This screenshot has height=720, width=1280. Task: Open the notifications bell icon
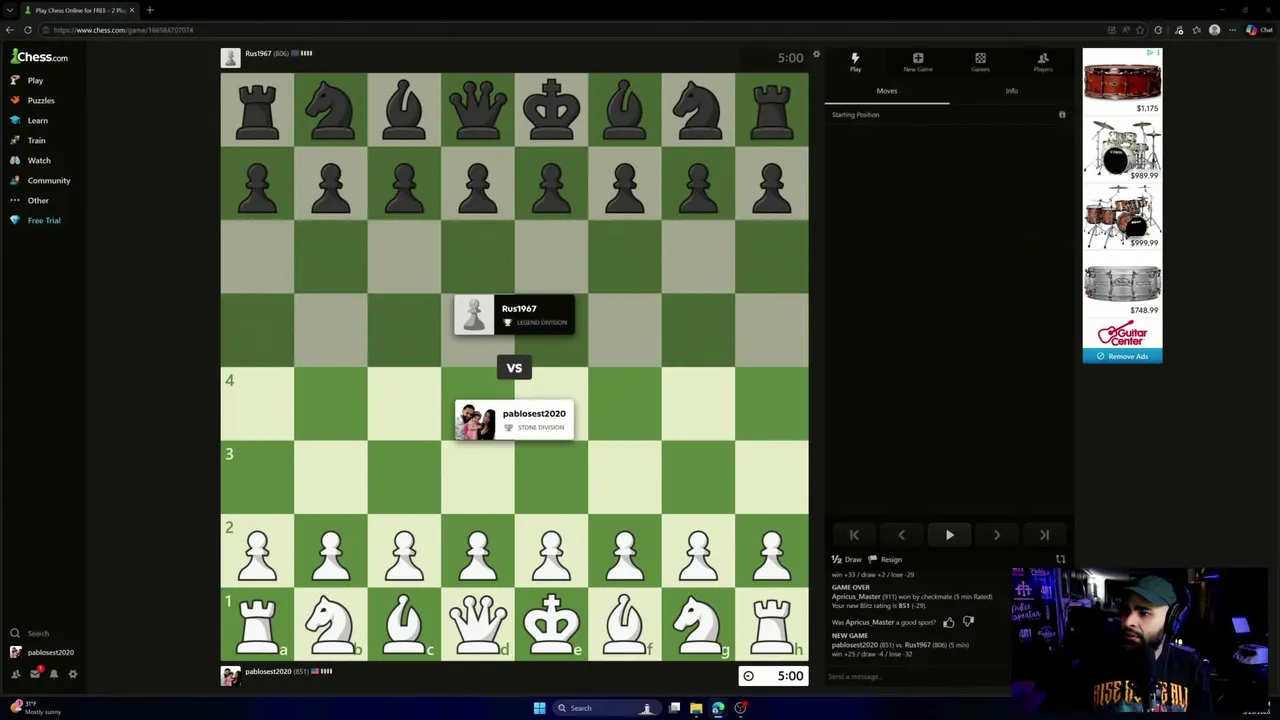(54, 674)
